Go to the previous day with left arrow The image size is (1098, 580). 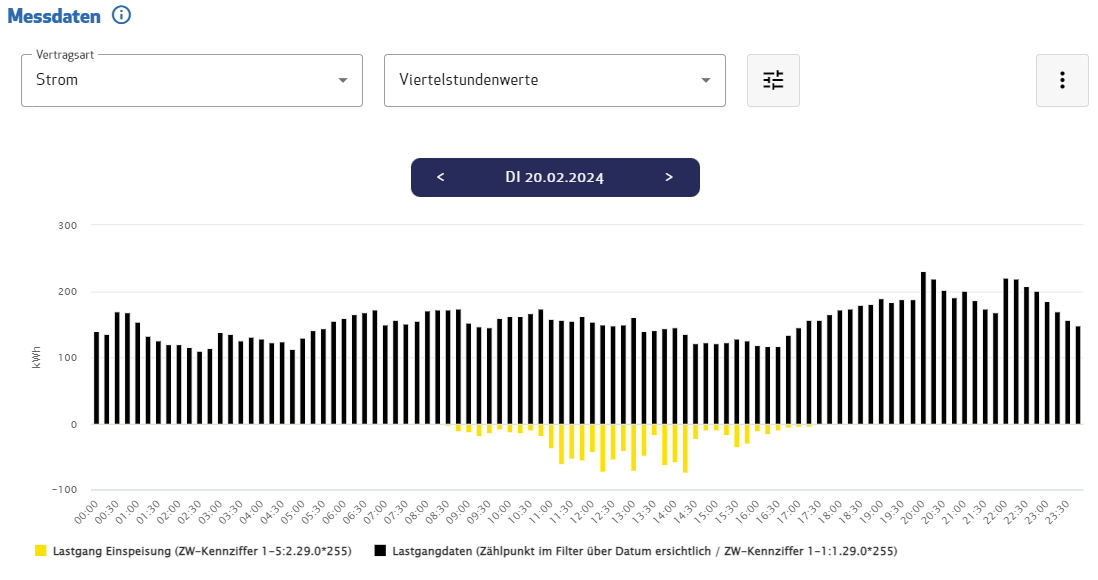[x=441, y=177]
